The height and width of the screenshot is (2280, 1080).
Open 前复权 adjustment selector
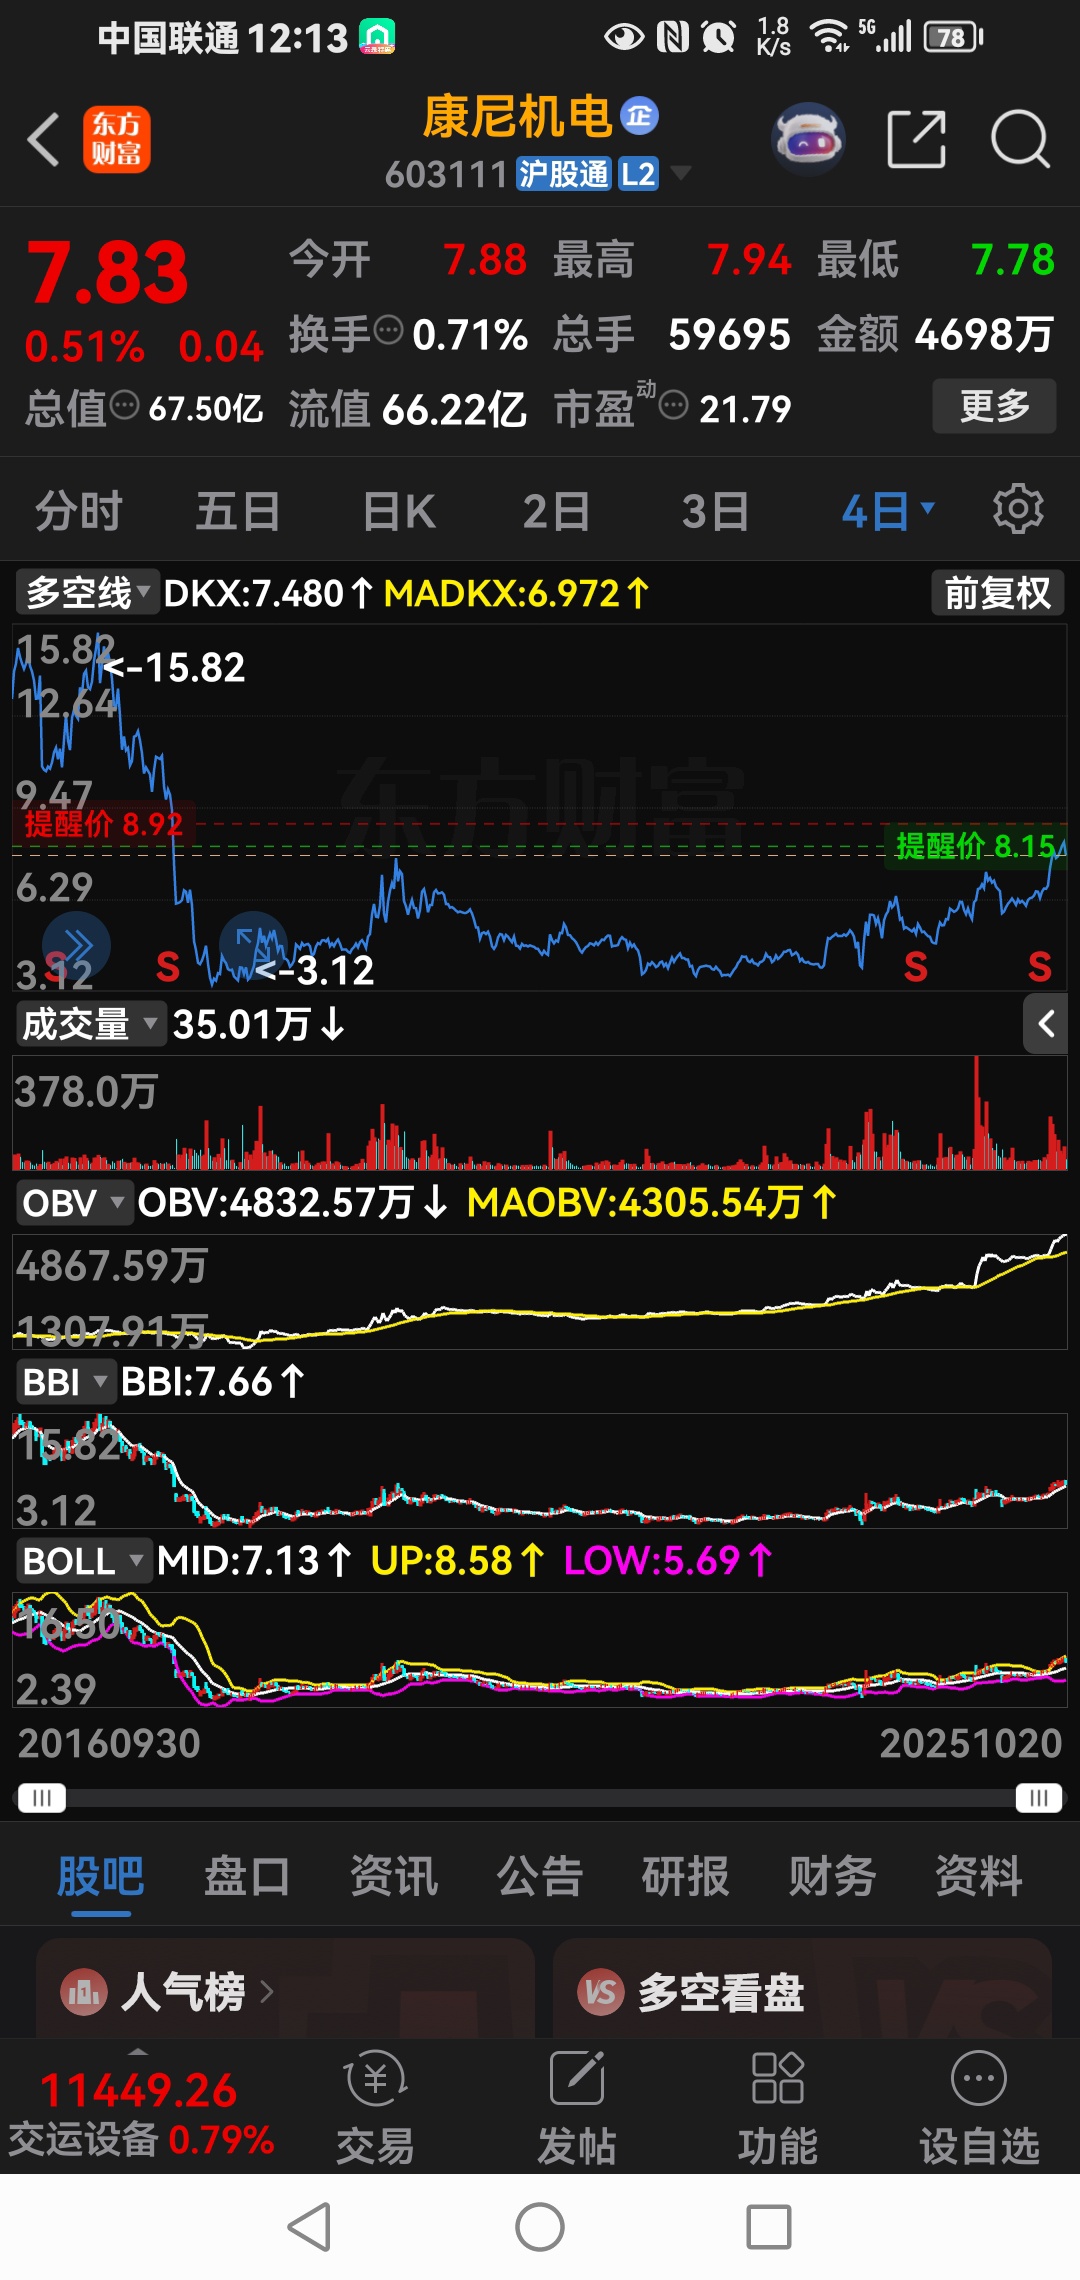pyautogui.click(x=997, y=593)
